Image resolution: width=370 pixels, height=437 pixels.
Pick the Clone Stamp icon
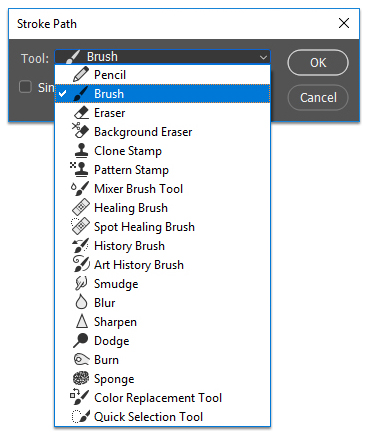point(81,151)
